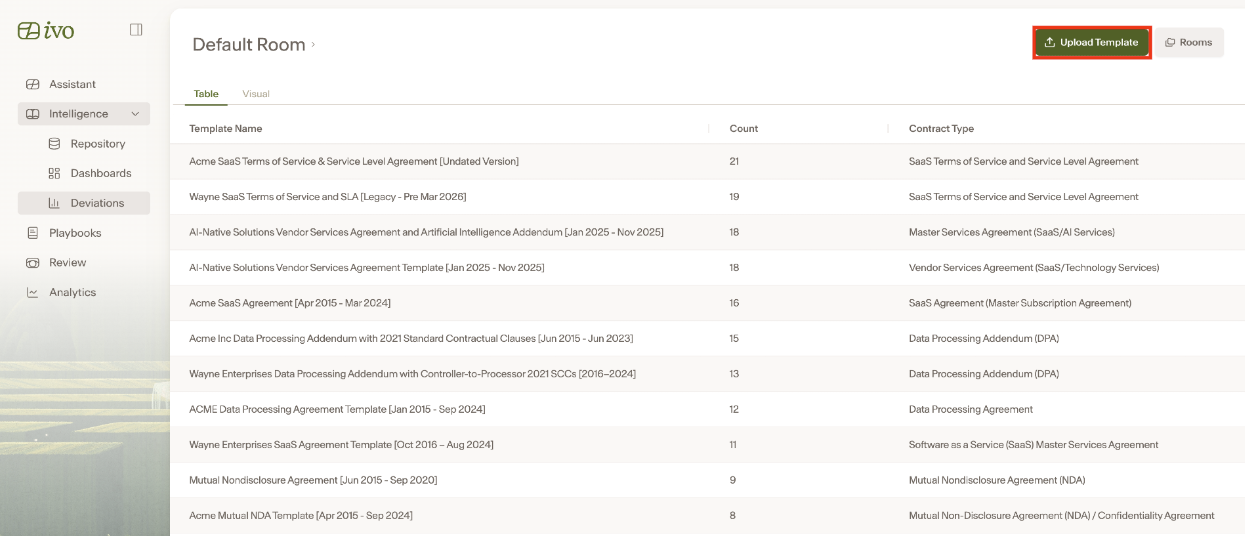Click the upload icon in Upload Template
The height and width of the screenshot is (536, 1245).
(x=1050, y=42)
